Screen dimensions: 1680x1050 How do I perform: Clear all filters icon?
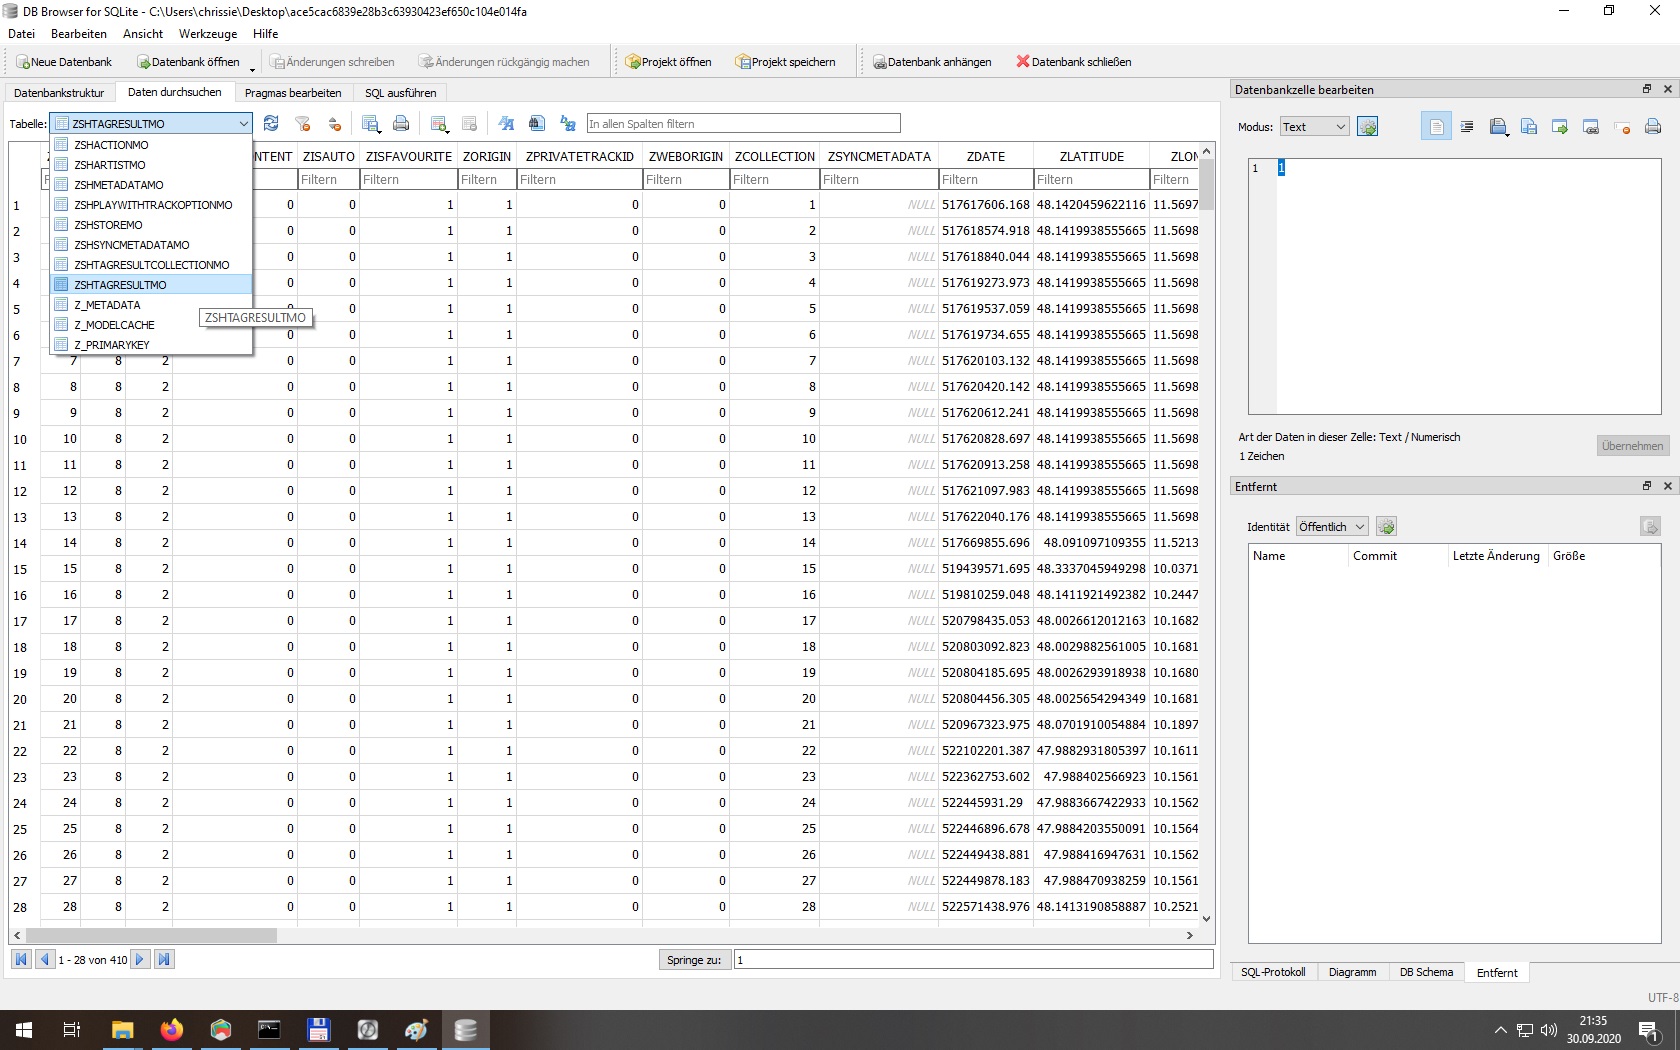point(303,124)
